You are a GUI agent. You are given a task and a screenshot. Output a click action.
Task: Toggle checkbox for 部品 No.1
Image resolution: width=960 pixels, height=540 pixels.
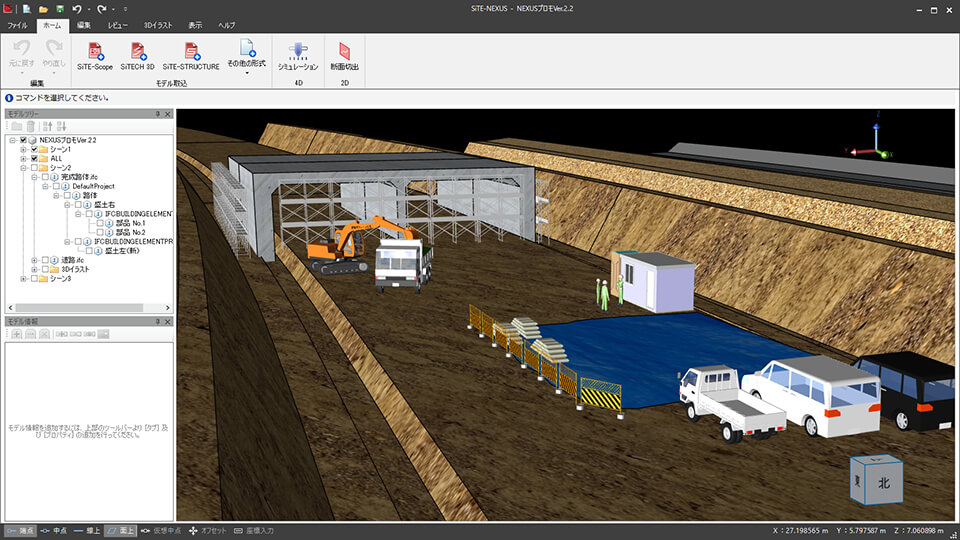tap(100, 223)
